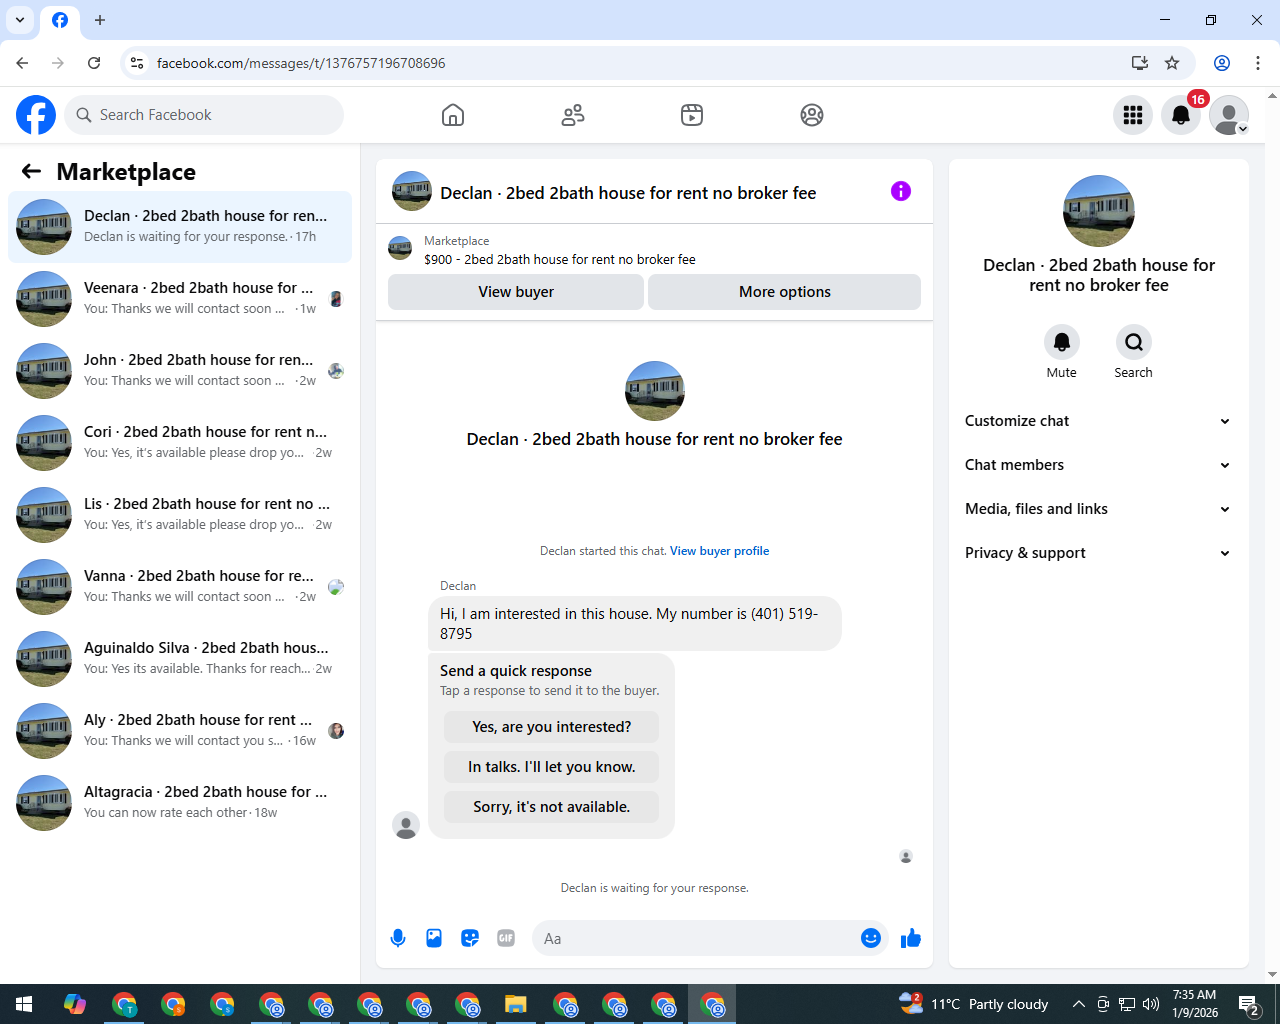Click the browser address bar URL
Screen dimensions: 1280x1024
pos(301,63)
